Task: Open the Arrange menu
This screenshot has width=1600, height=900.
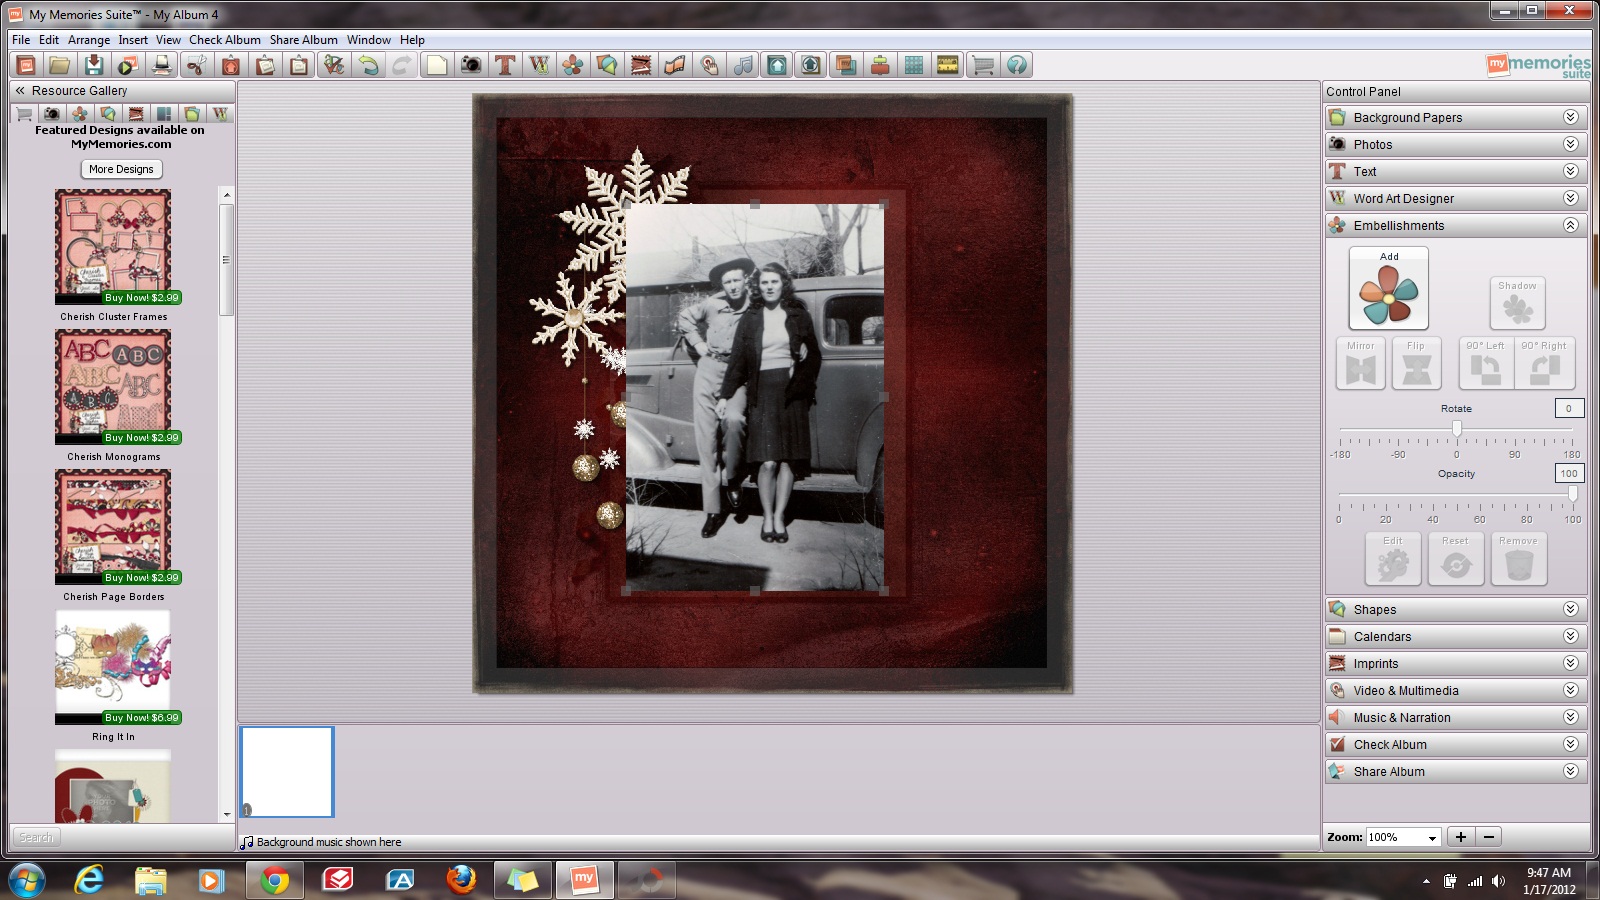Action: pyautogui.click(x=89, y=40)
